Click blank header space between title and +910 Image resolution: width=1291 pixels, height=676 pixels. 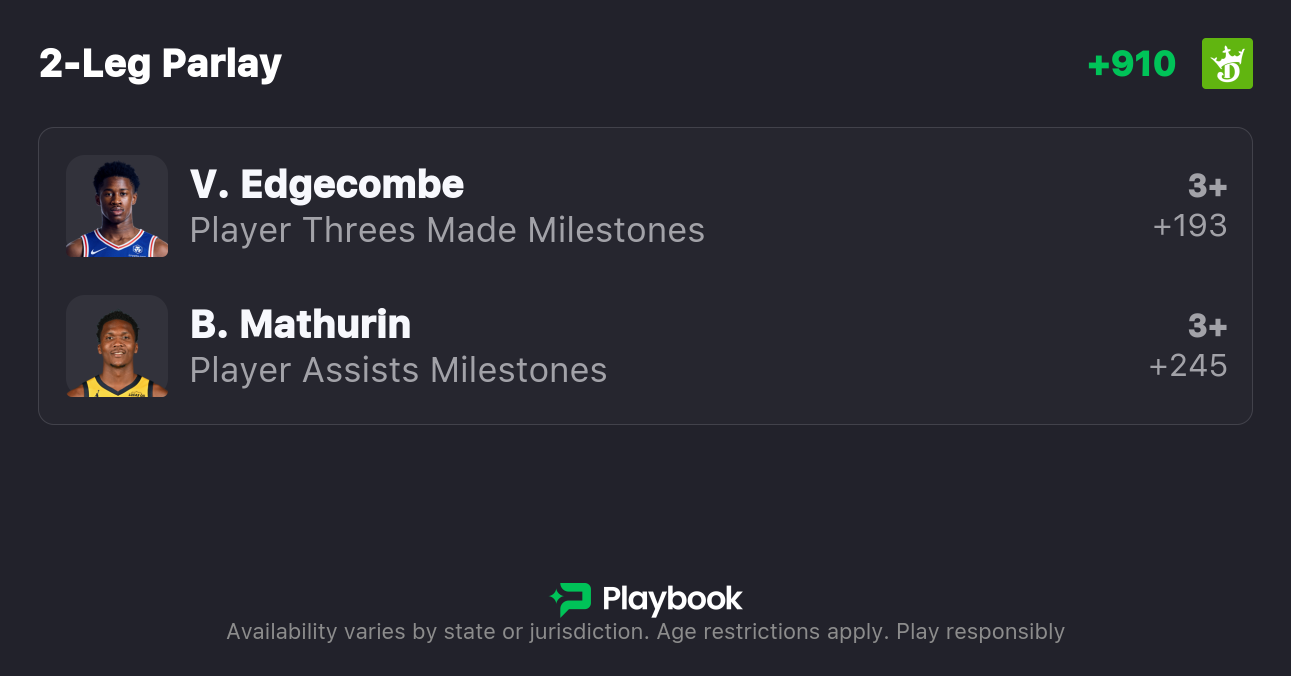coord(680,64)
